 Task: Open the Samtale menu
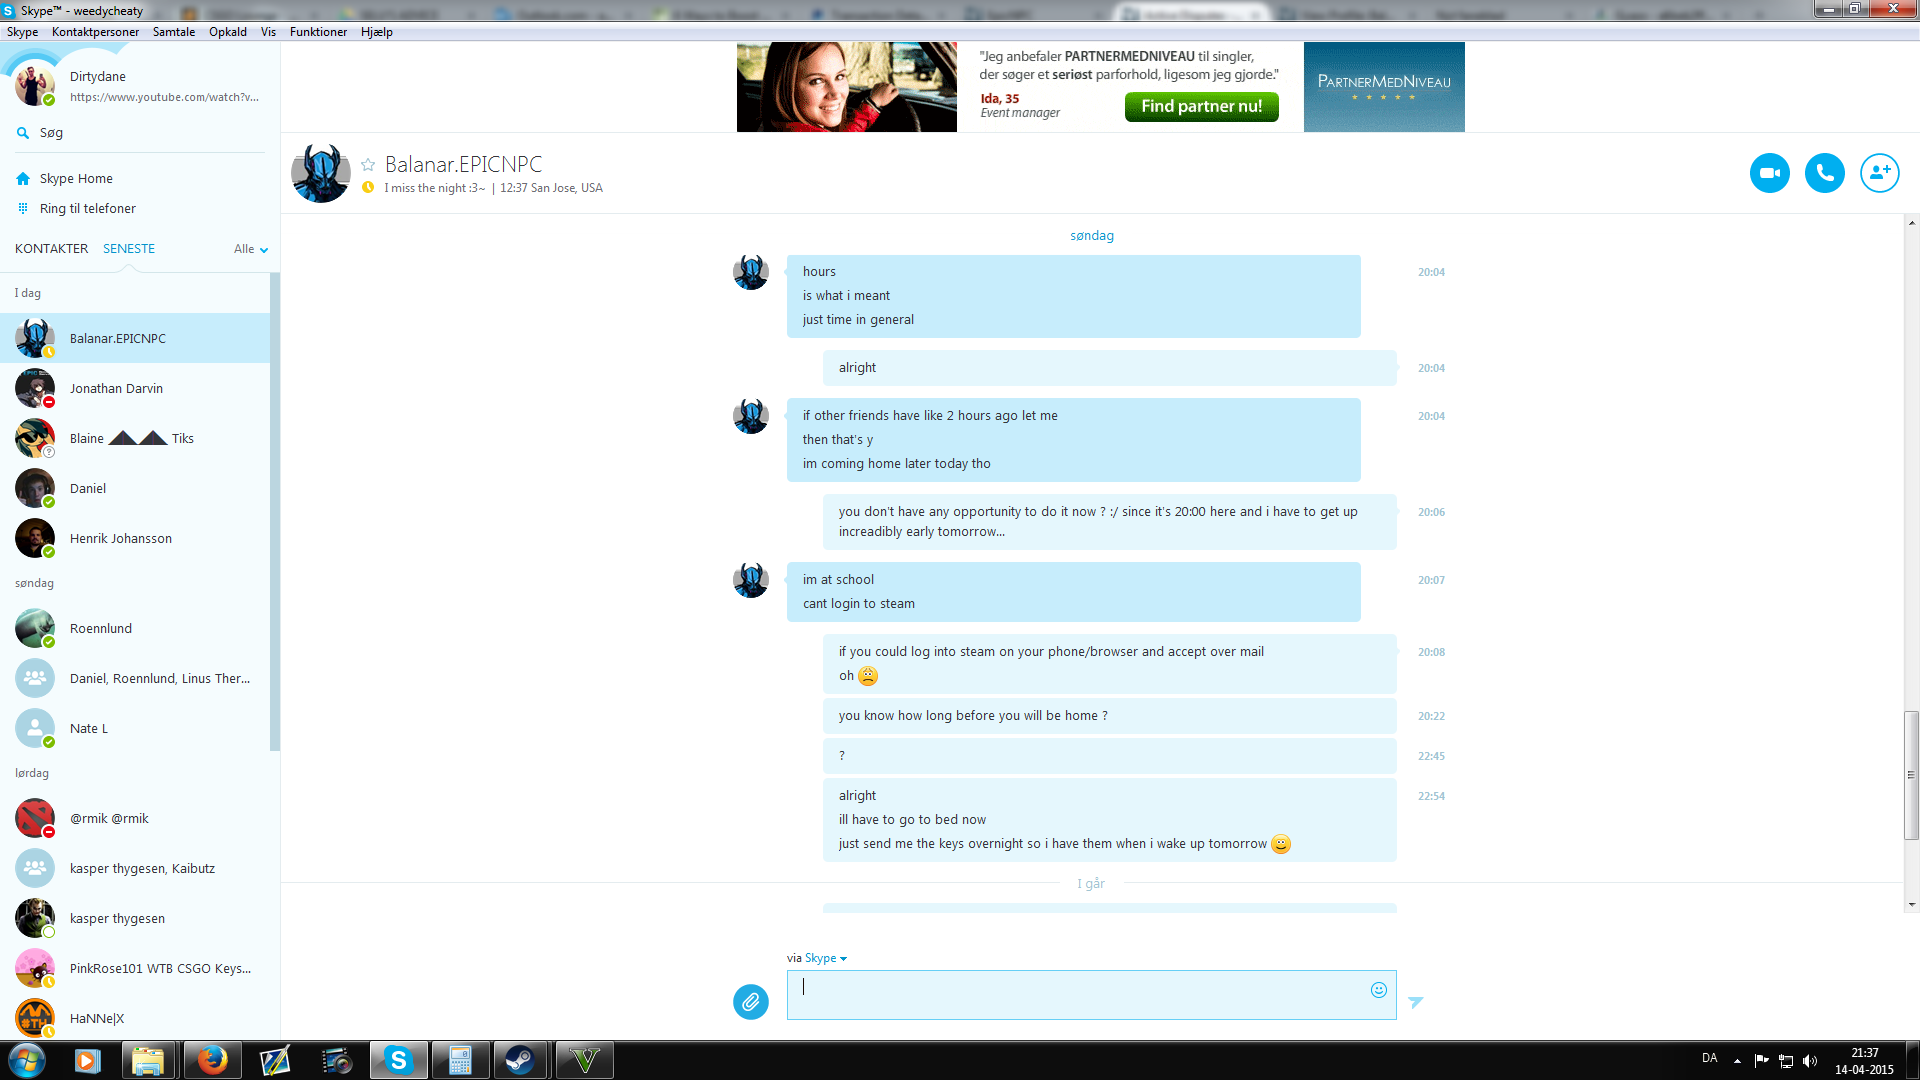point(173,32)
